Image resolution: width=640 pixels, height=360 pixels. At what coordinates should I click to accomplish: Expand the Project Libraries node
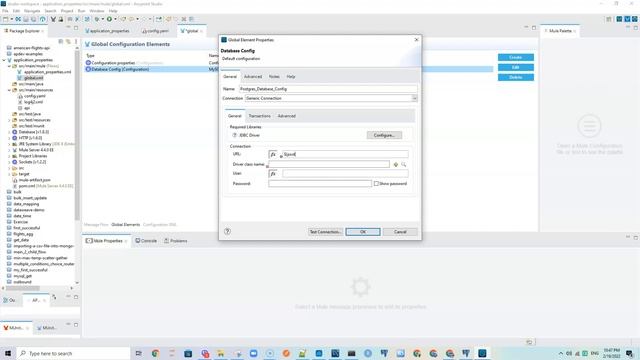coord(9,156)
